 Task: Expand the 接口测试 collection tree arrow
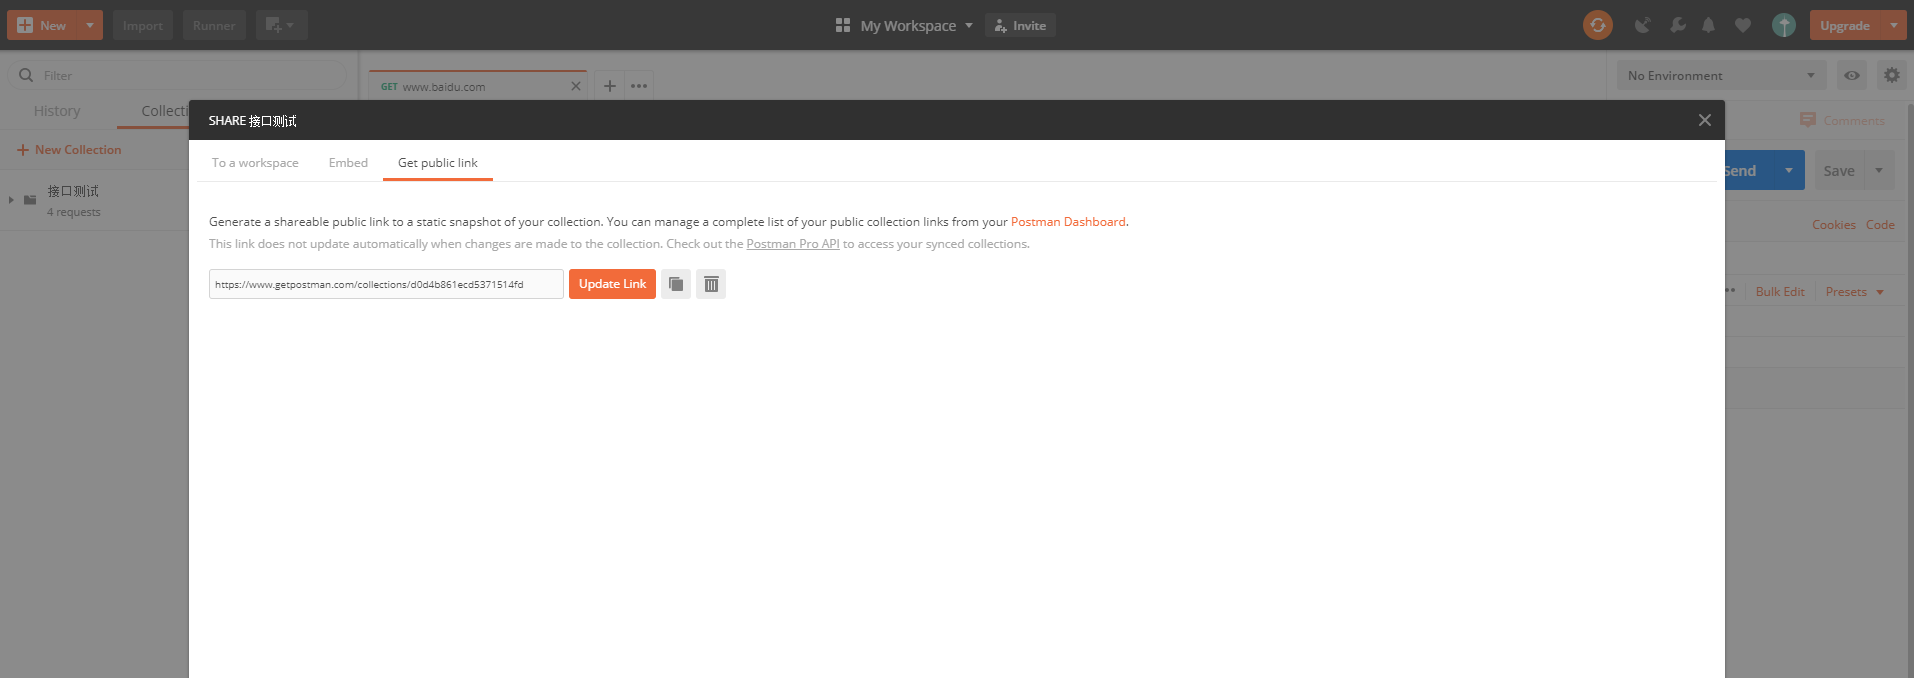(x=11, y=199)
